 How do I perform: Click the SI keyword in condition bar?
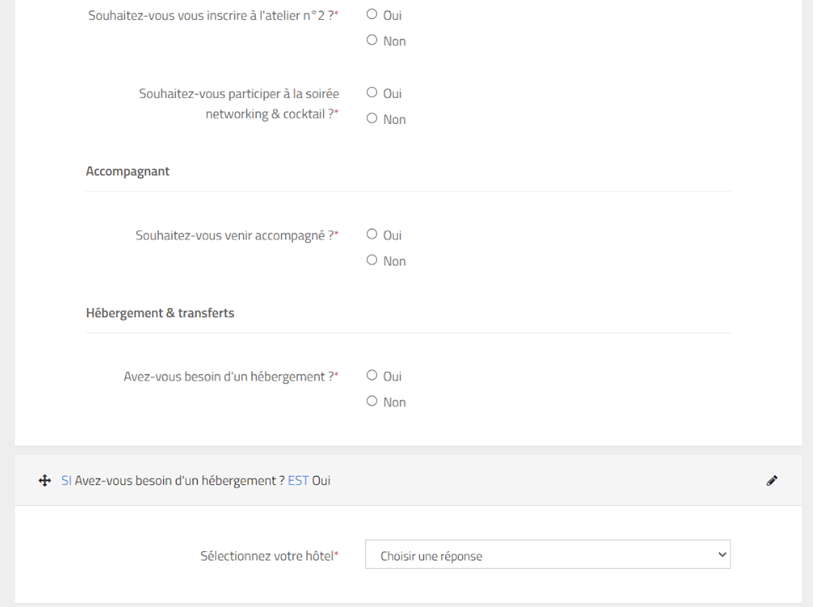coord(66,481)
